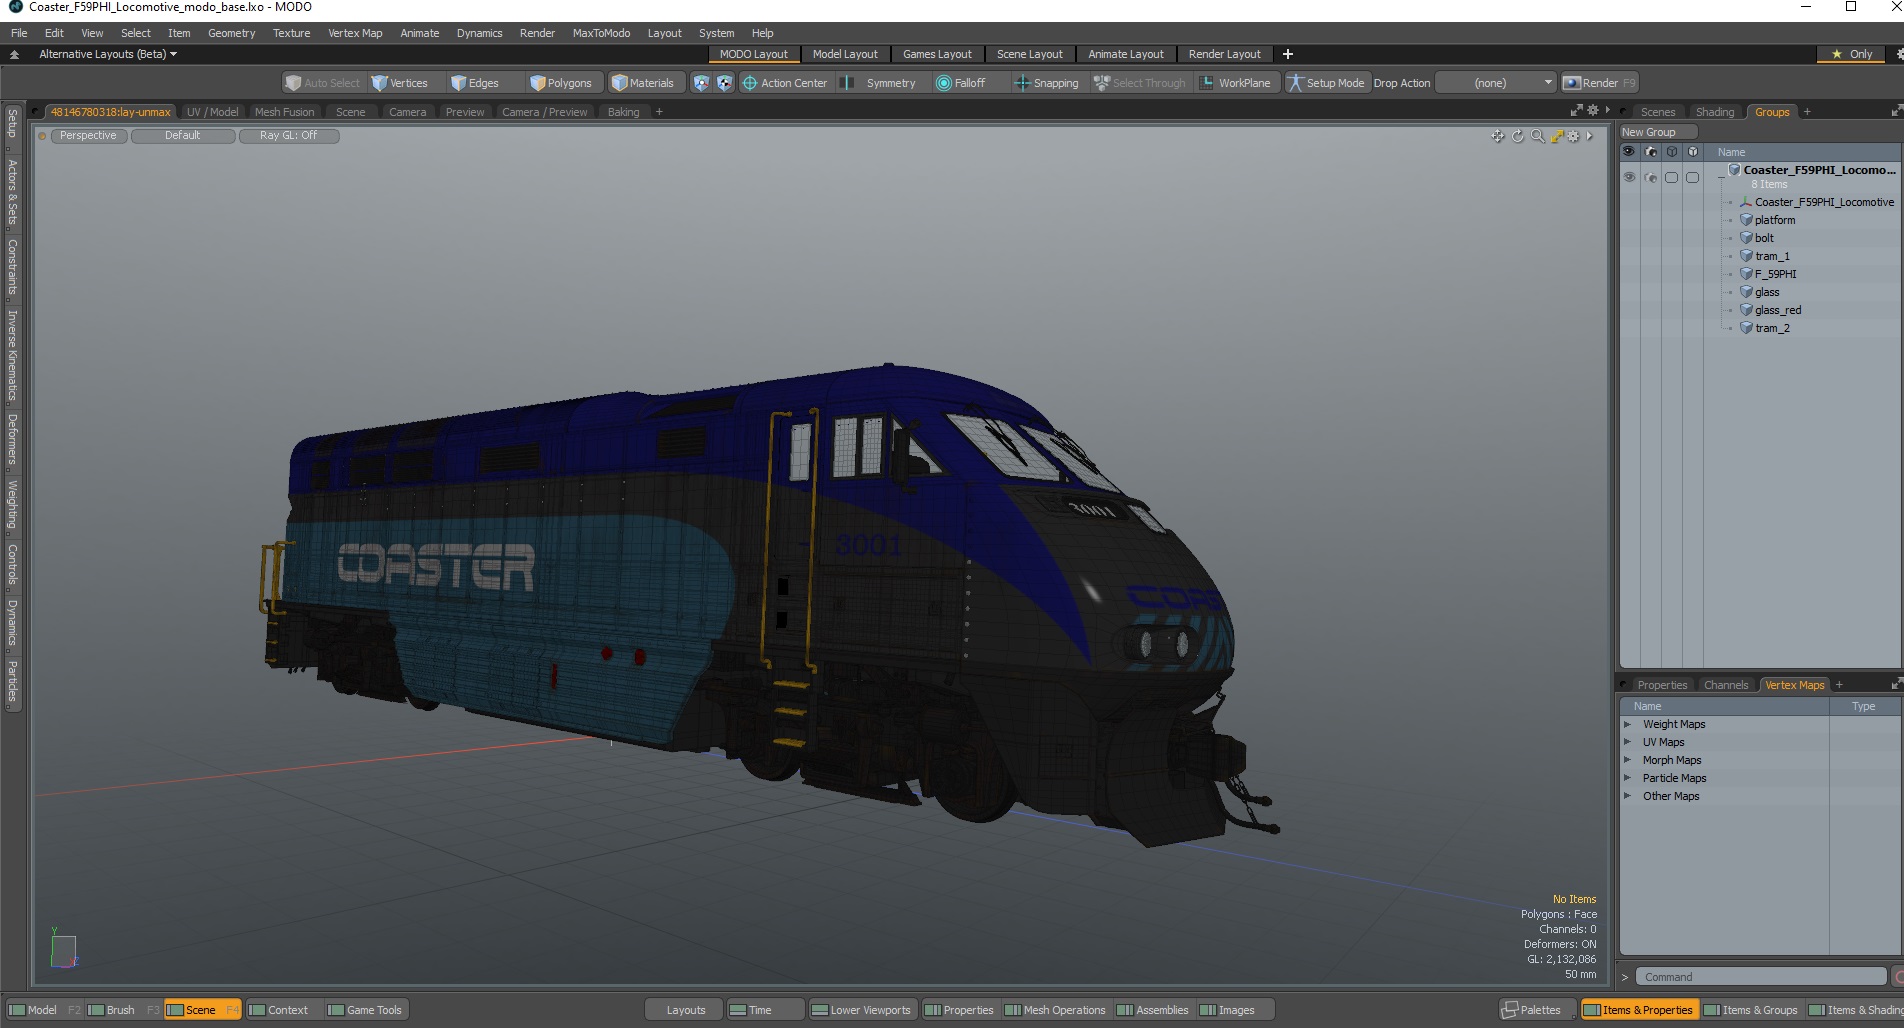Open Lower Viewports

tap(861, 1010)
